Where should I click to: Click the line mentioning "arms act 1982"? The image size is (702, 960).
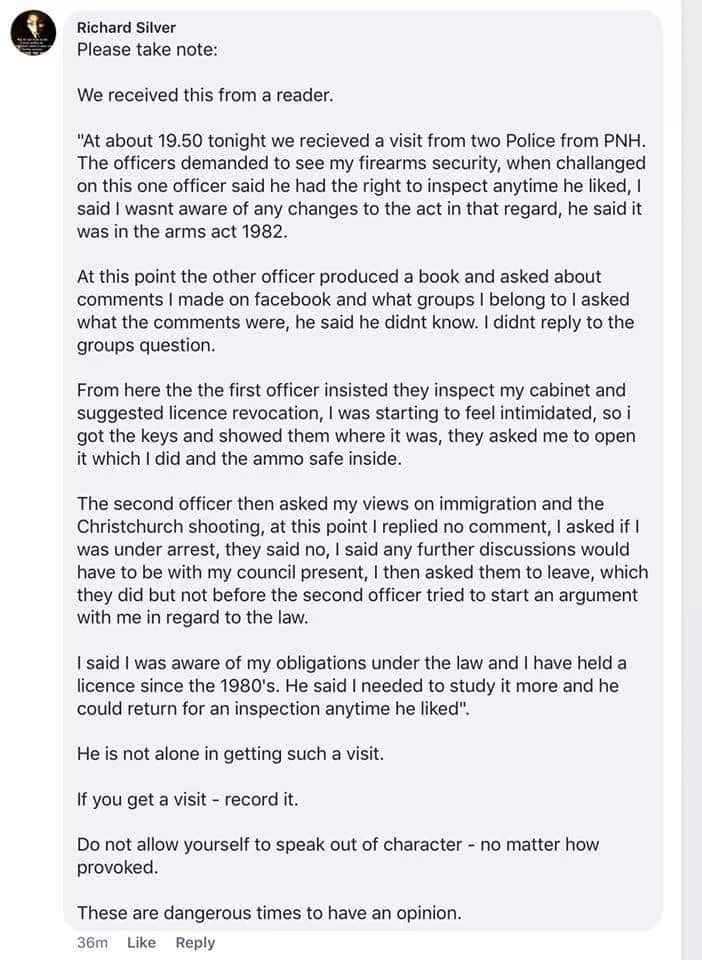click(182, 231)
